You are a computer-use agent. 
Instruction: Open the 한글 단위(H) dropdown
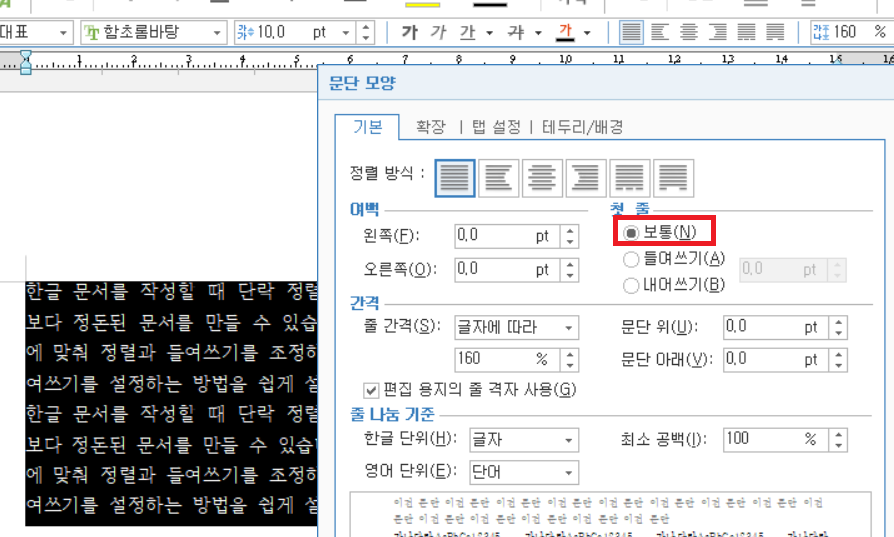(x=524, y=440)
